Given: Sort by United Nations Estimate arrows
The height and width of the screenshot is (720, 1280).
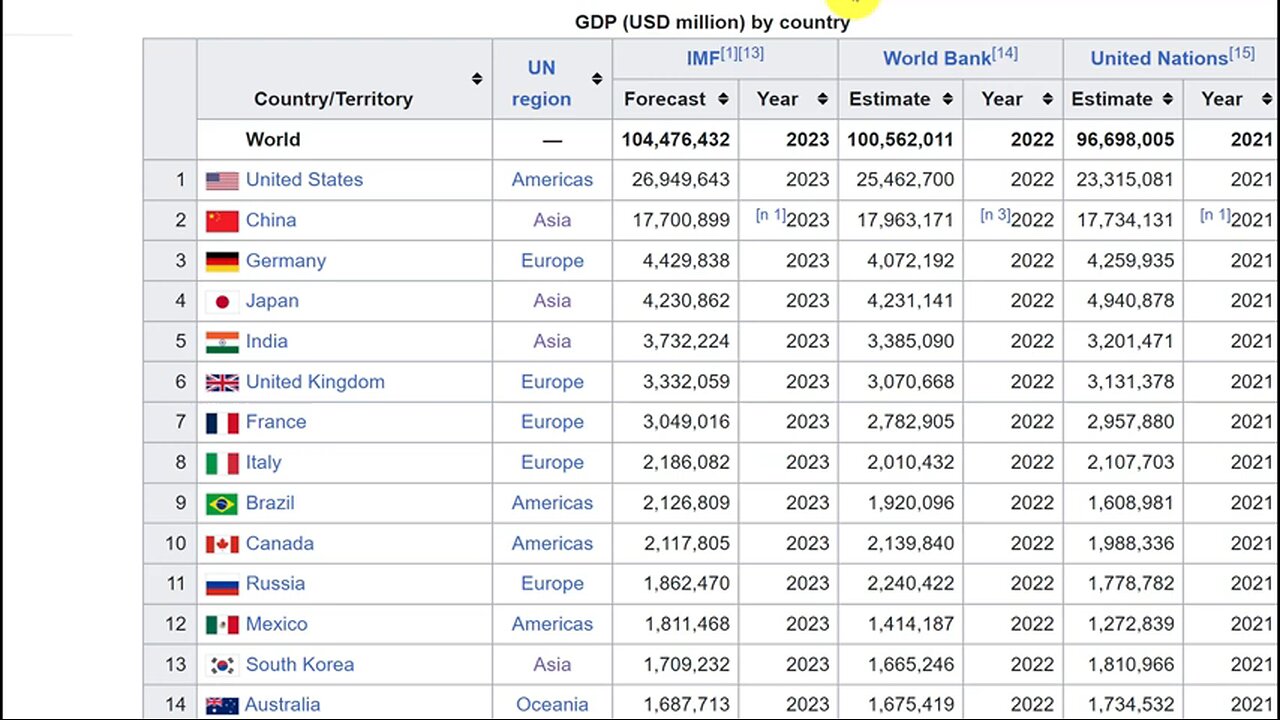Looking at the screenshot, I should [x=1167, y=99].
